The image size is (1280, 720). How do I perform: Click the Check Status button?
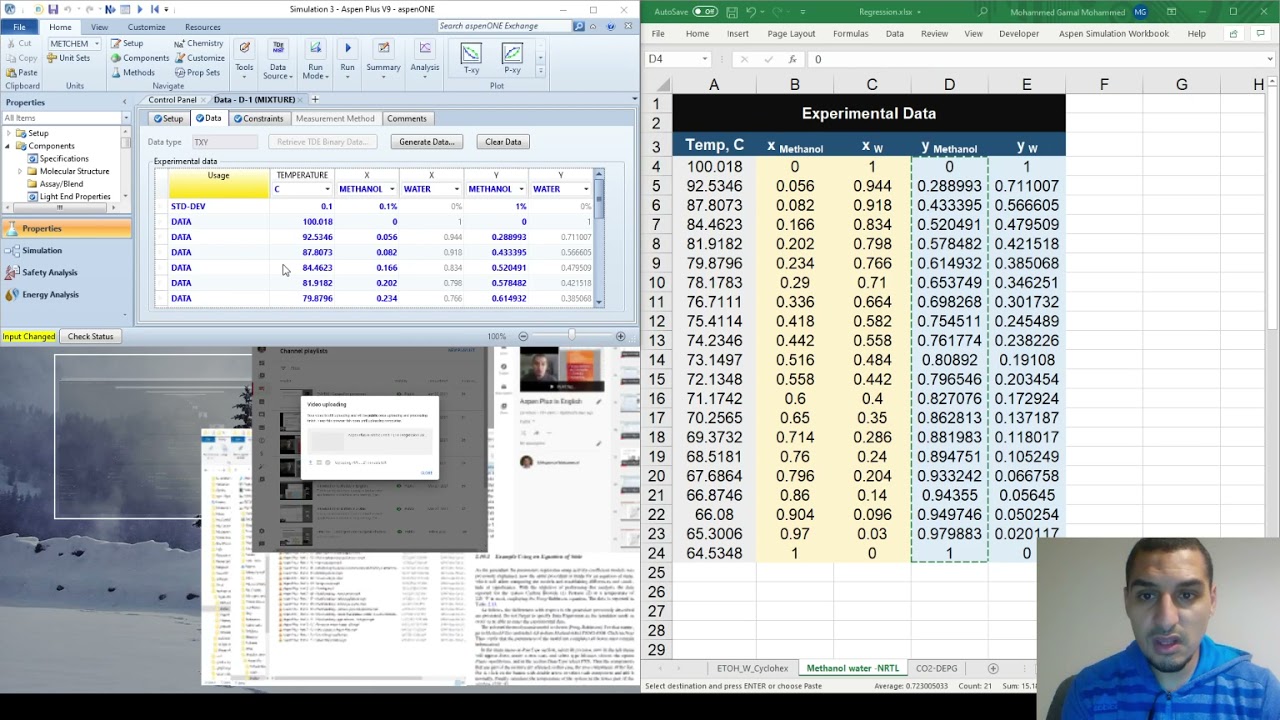91,337
